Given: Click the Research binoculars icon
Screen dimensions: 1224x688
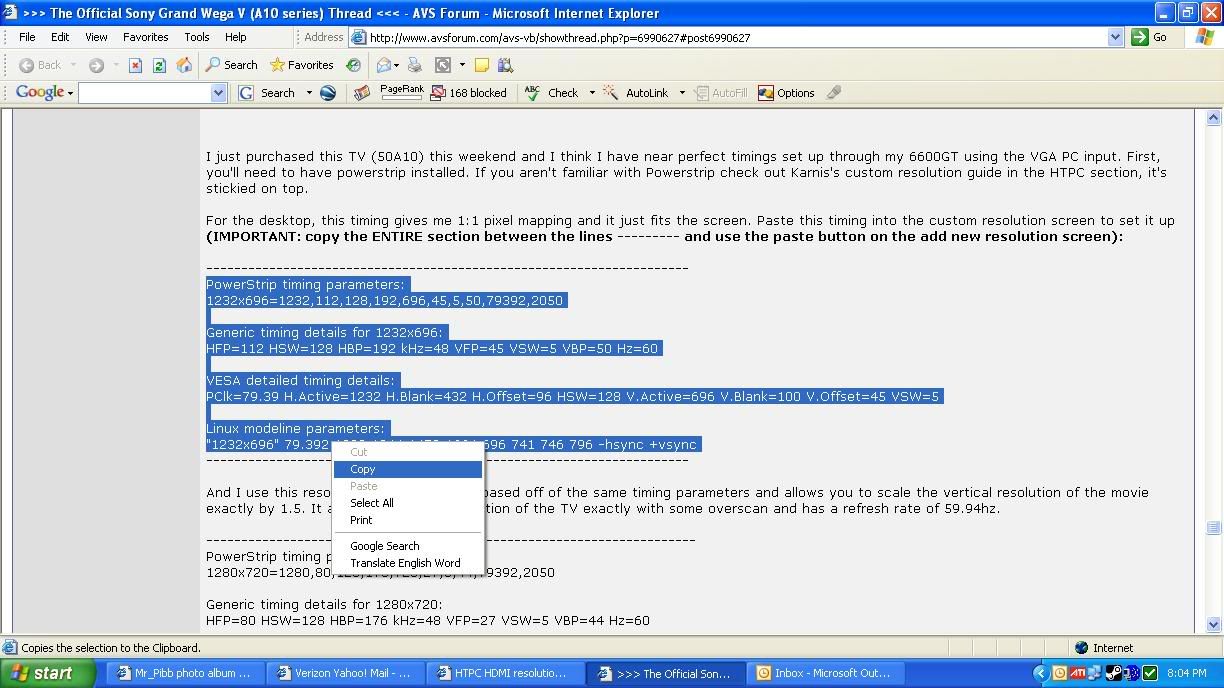Looking at the screenshot, I should pos(505,65).
